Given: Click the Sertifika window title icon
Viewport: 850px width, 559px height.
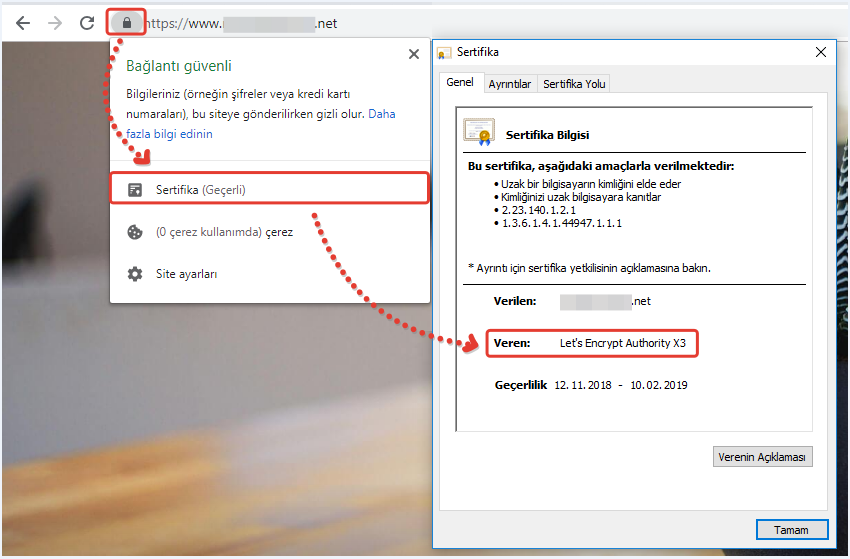Looking at the screenshot, I should coord(445,52).
